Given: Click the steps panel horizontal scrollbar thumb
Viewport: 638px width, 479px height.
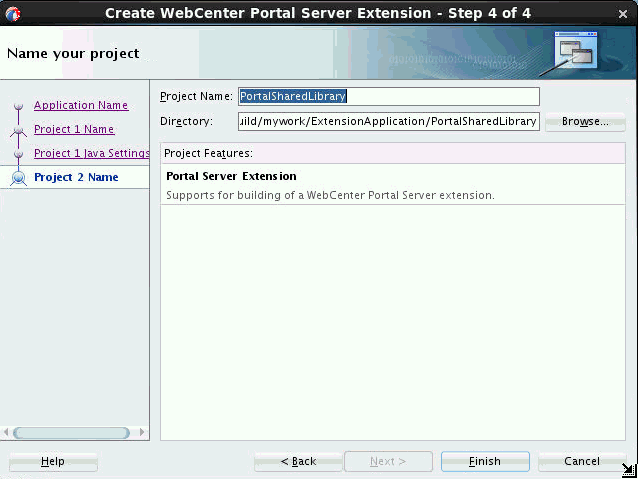Looking at the screenshot, I should coord(72,433).
